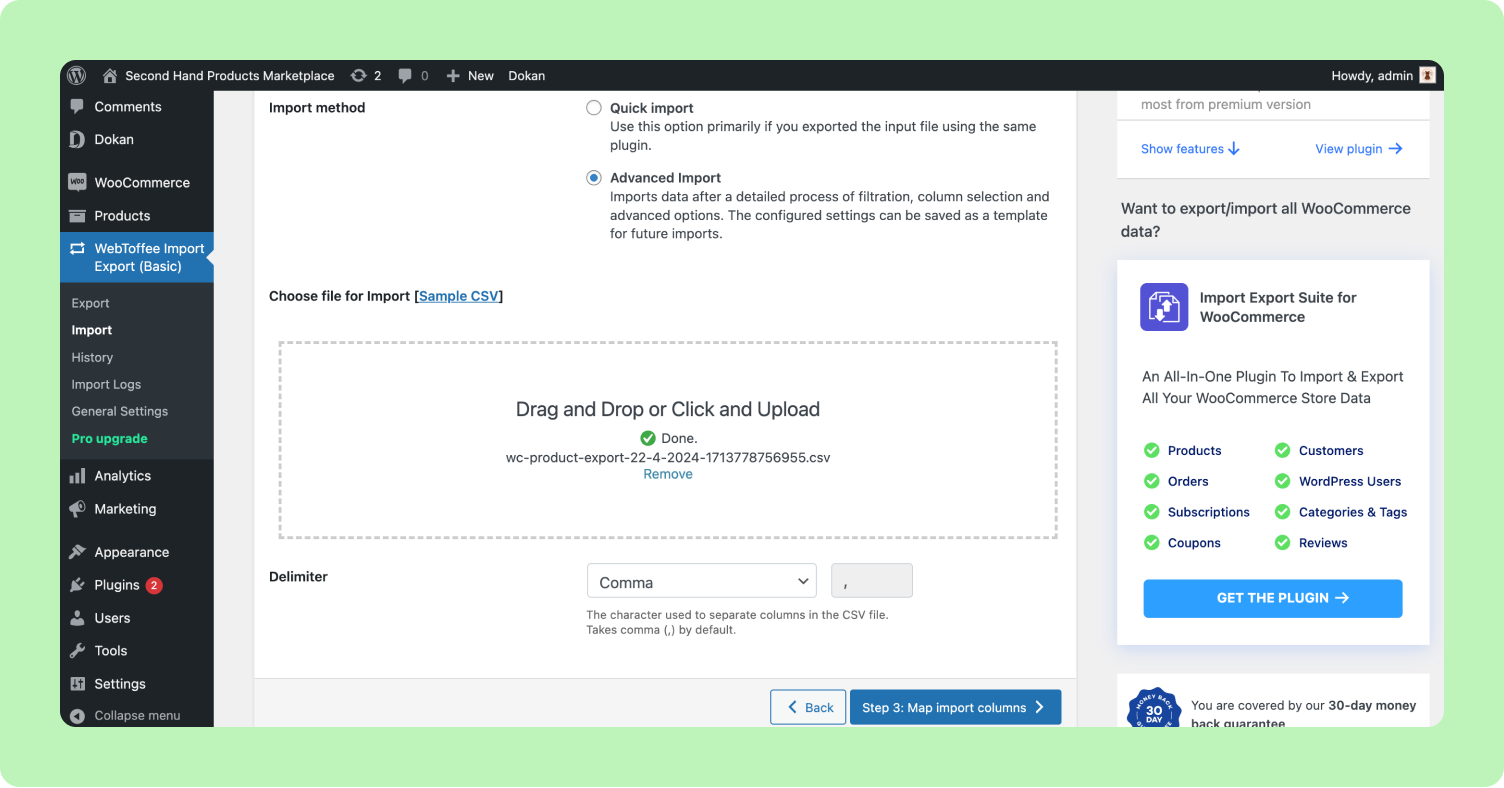Open the Delimiter dropdown set to Comma
1504x788 pixels.
coord(701,580)
